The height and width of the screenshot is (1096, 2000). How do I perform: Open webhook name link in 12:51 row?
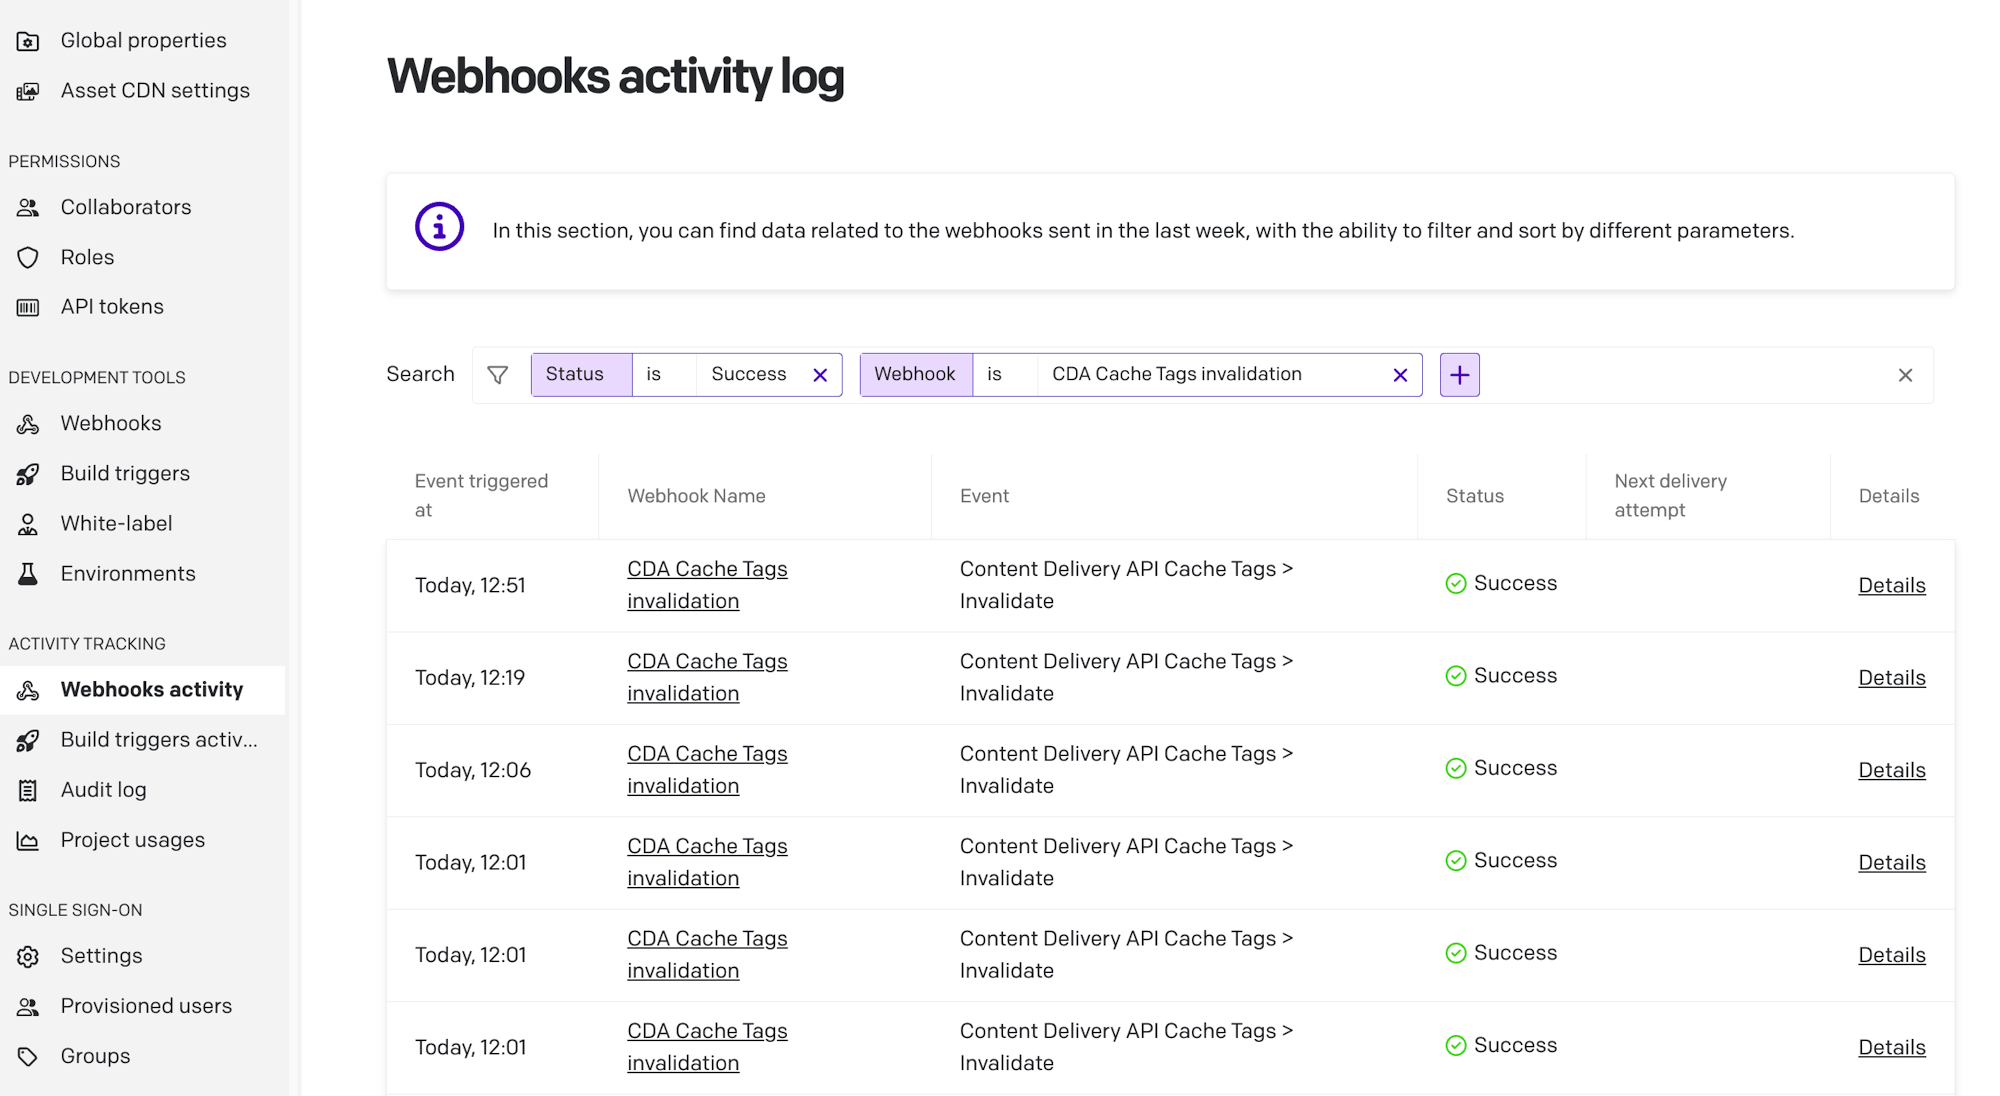pos(707,585)
